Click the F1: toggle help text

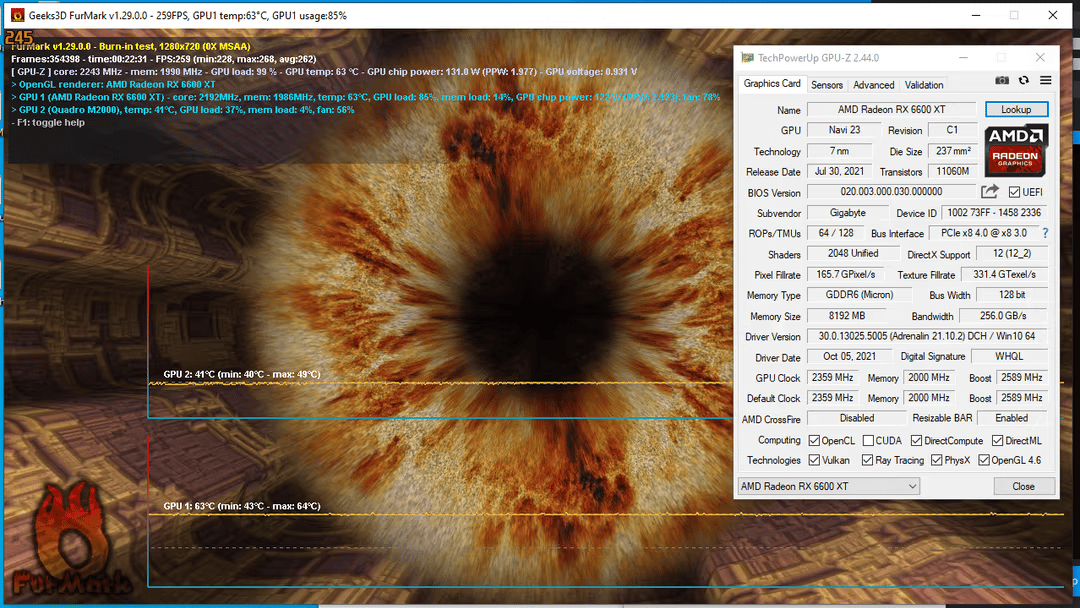coord(48,123)
